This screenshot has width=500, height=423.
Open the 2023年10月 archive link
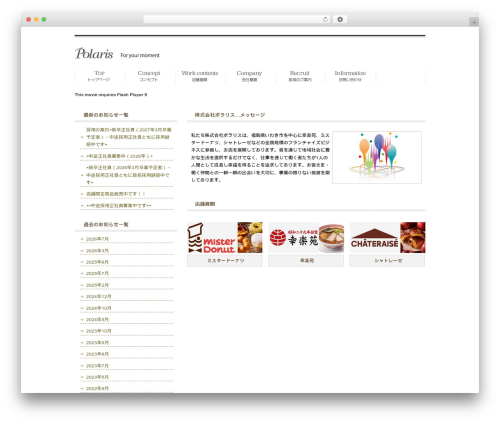pyautogui.click(x=99, y=331)
